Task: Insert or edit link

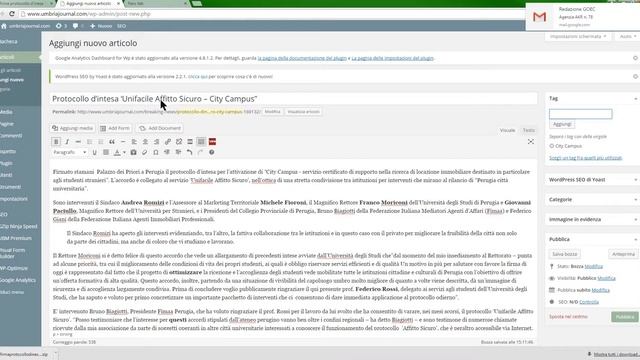Action: [x=167, y=142]
